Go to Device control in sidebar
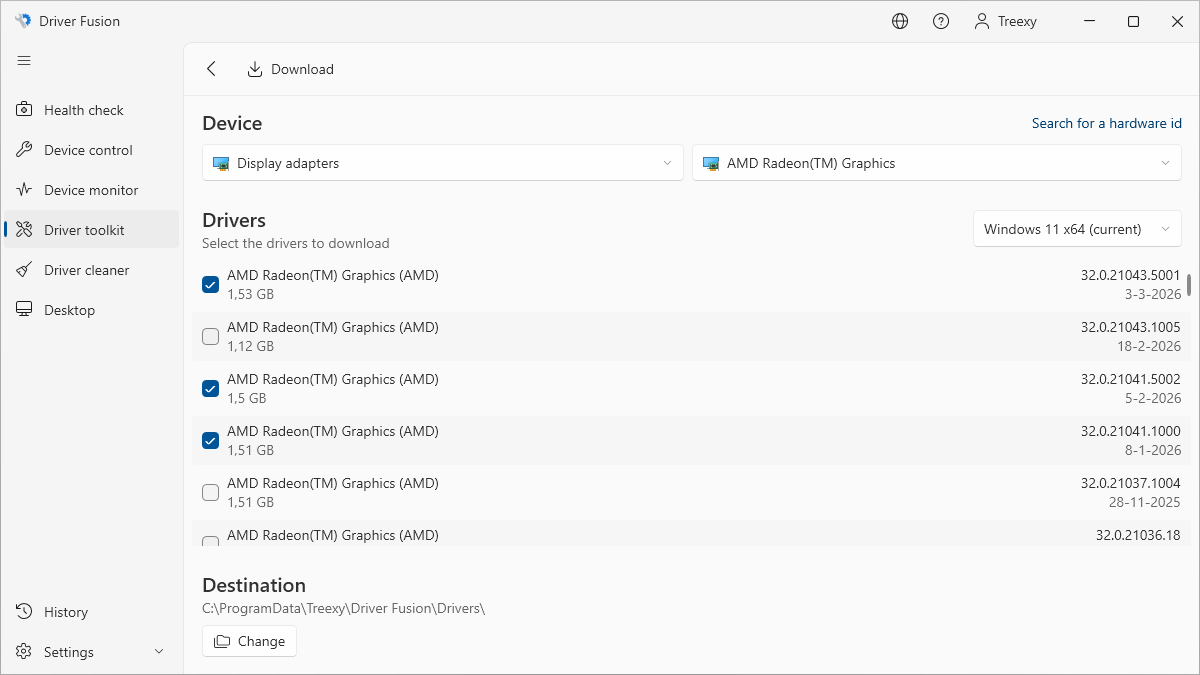1200x675 pixels. (88, 150)
